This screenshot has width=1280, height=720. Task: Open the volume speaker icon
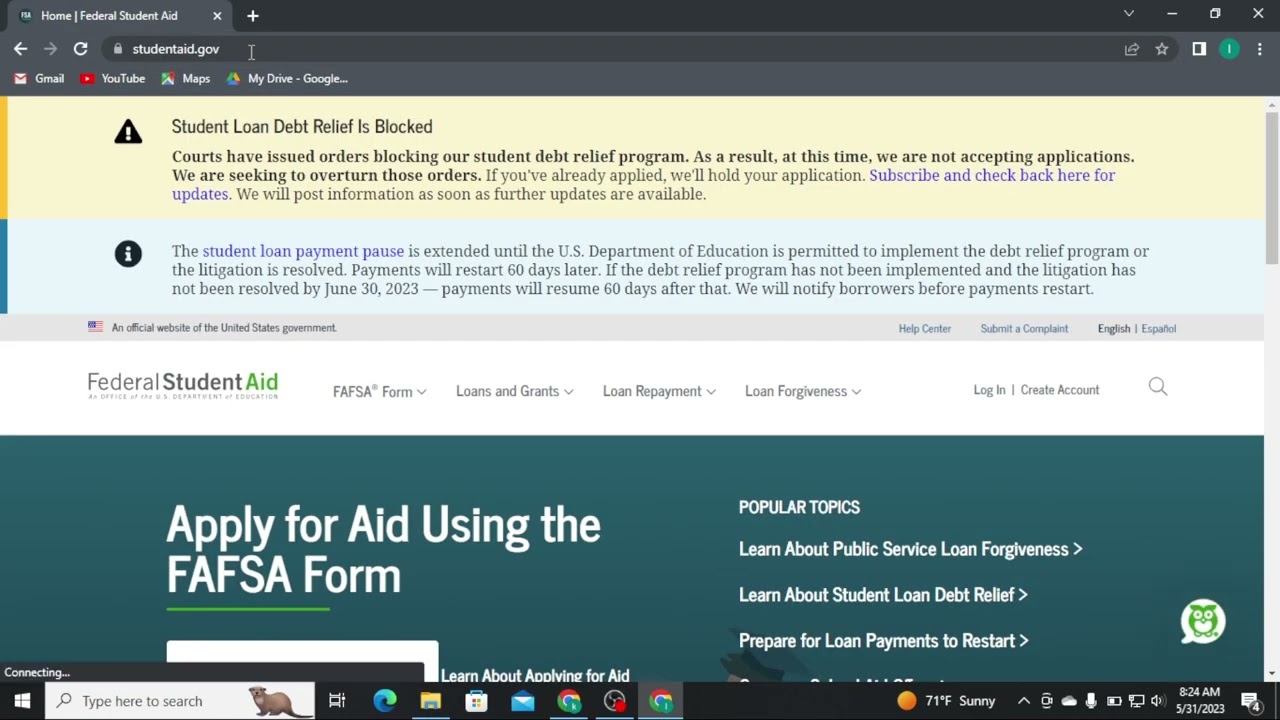1158,701
